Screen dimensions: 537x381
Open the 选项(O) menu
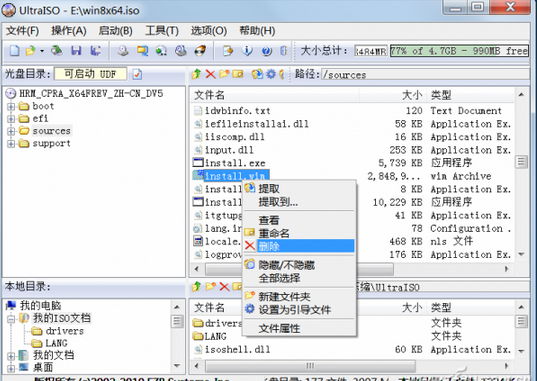point(209,31)
